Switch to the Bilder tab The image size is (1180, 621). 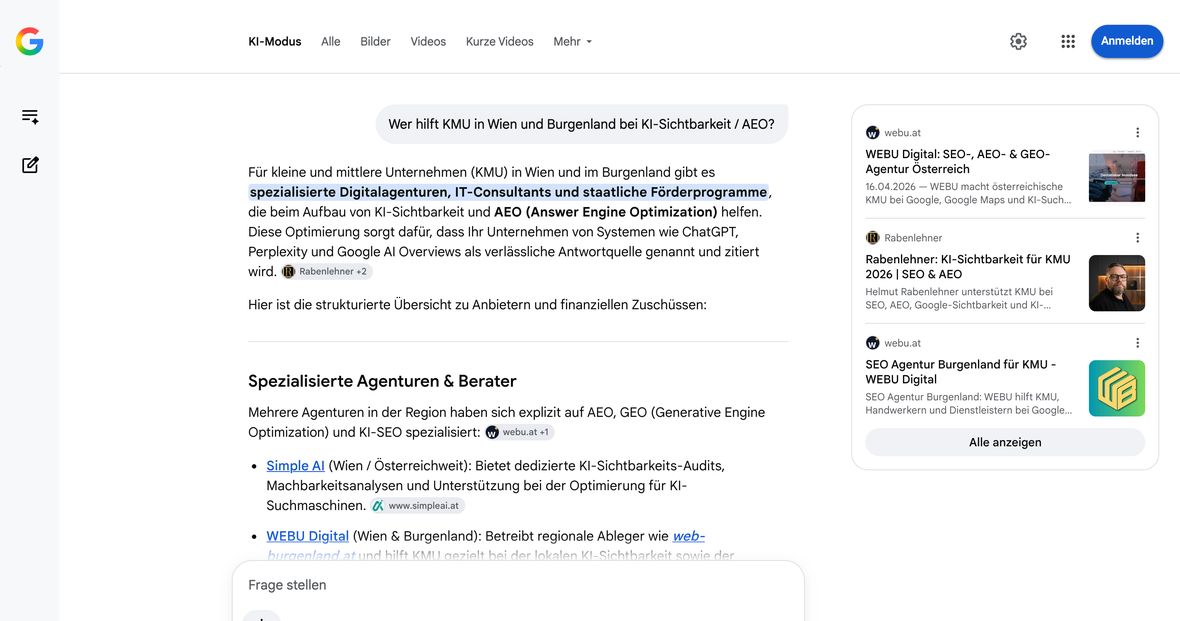(375, 41)
